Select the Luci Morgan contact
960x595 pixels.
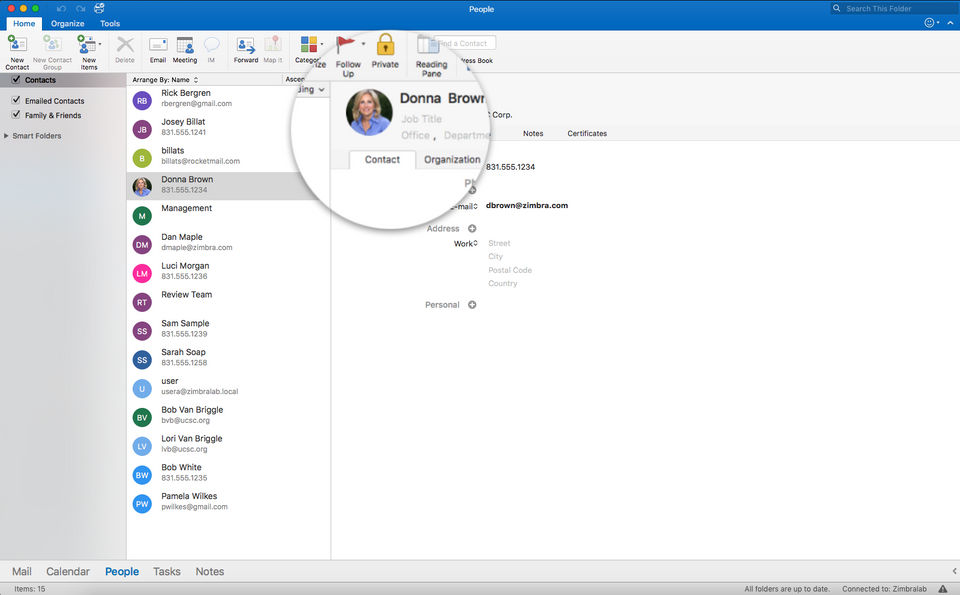point(228,273)
